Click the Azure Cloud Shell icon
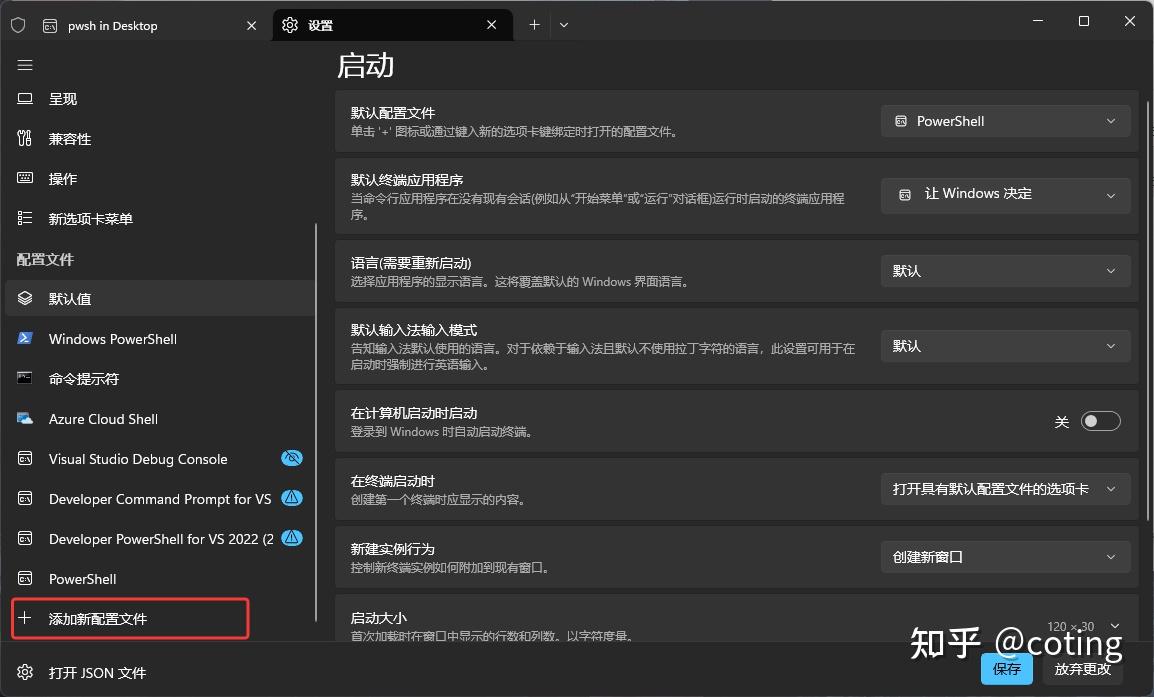 [x=25, y=418]
